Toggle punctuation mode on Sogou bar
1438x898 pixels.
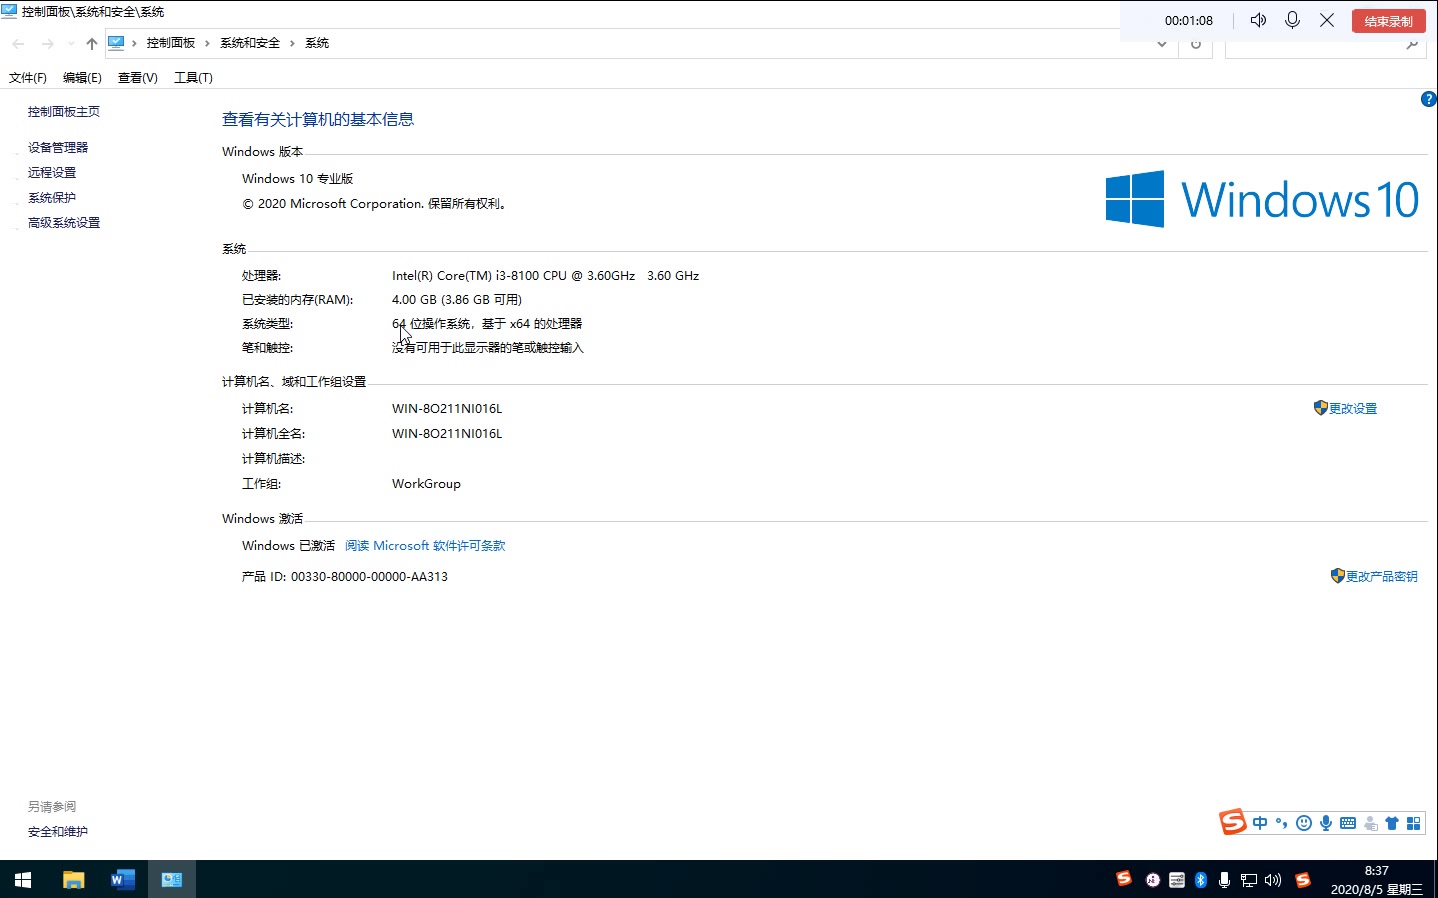[1282, 823]
